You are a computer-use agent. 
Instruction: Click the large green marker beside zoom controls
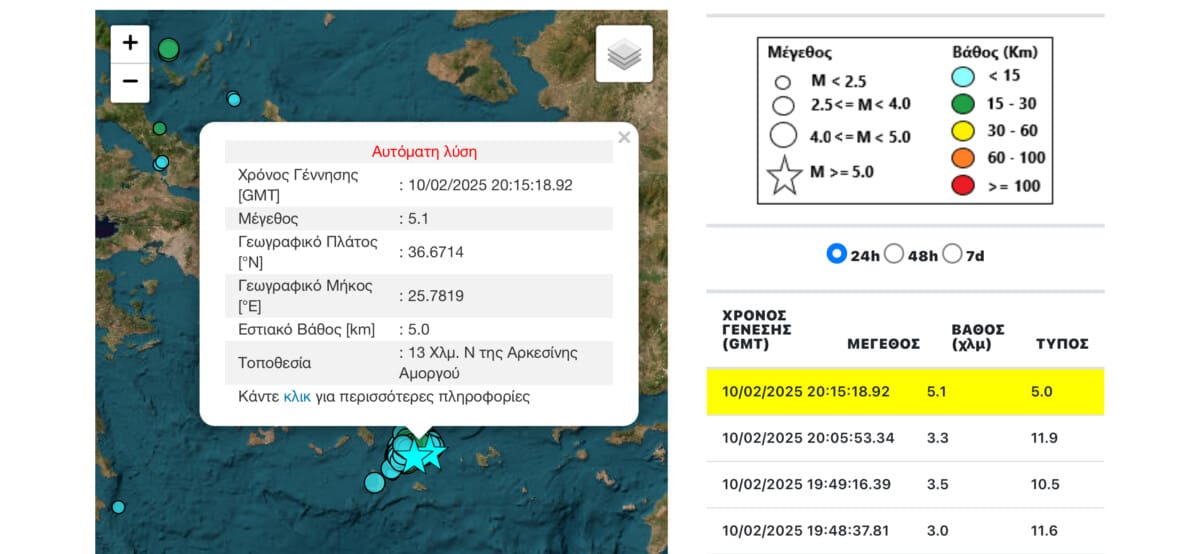[168, 49]
